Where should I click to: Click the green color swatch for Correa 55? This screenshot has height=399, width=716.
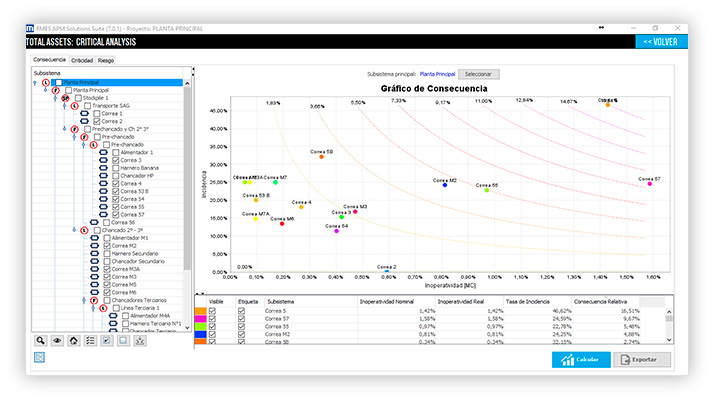[x=200, y=326]
